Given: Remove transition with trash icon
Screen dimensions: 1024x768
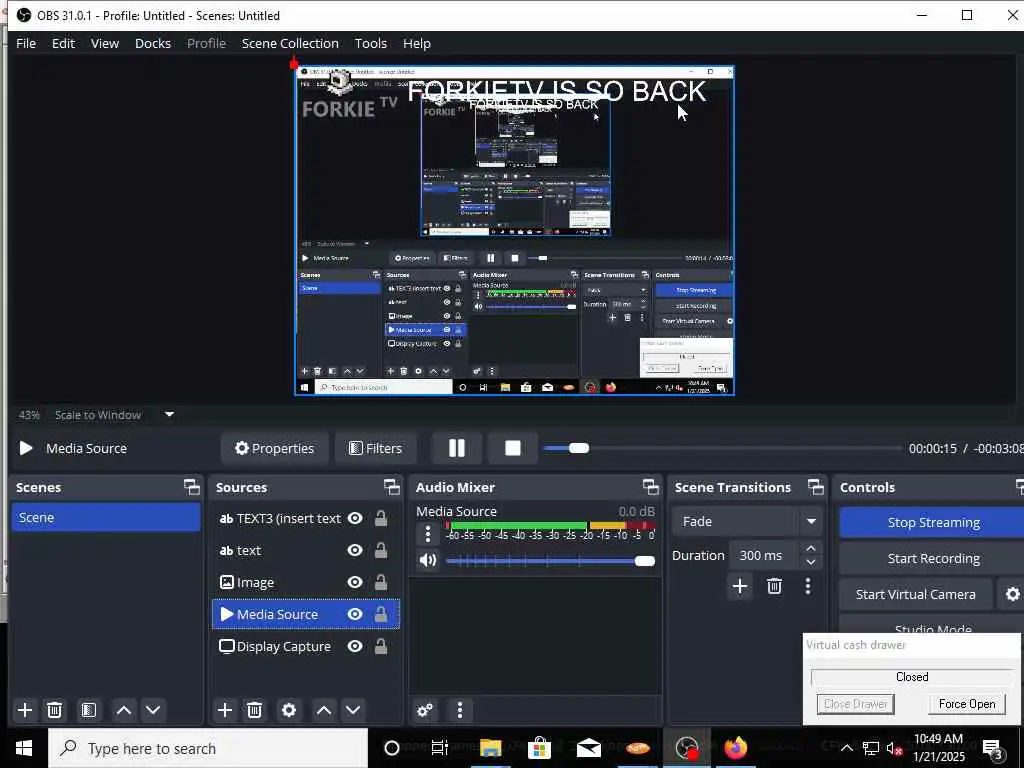Looking at the screenshot, I should pyautogui.click(x=775, y=586).
